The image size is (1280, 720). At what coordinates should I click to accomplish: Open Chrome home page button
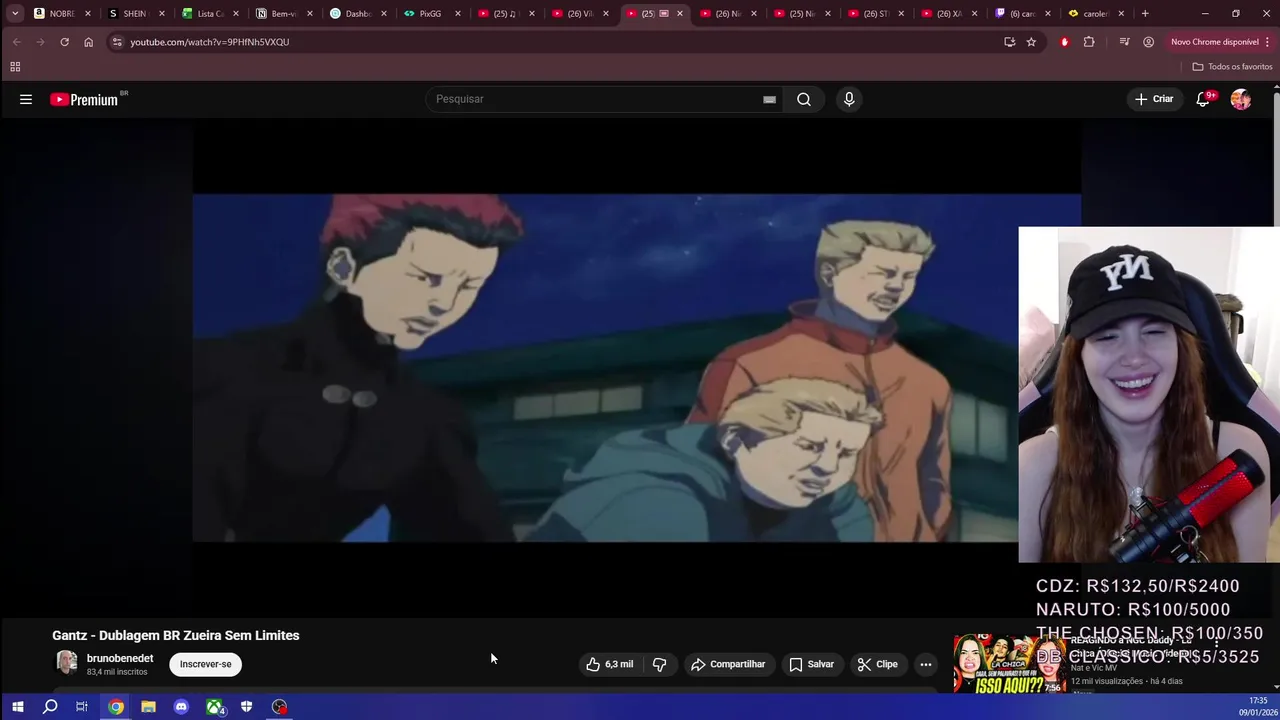[88, 42]
